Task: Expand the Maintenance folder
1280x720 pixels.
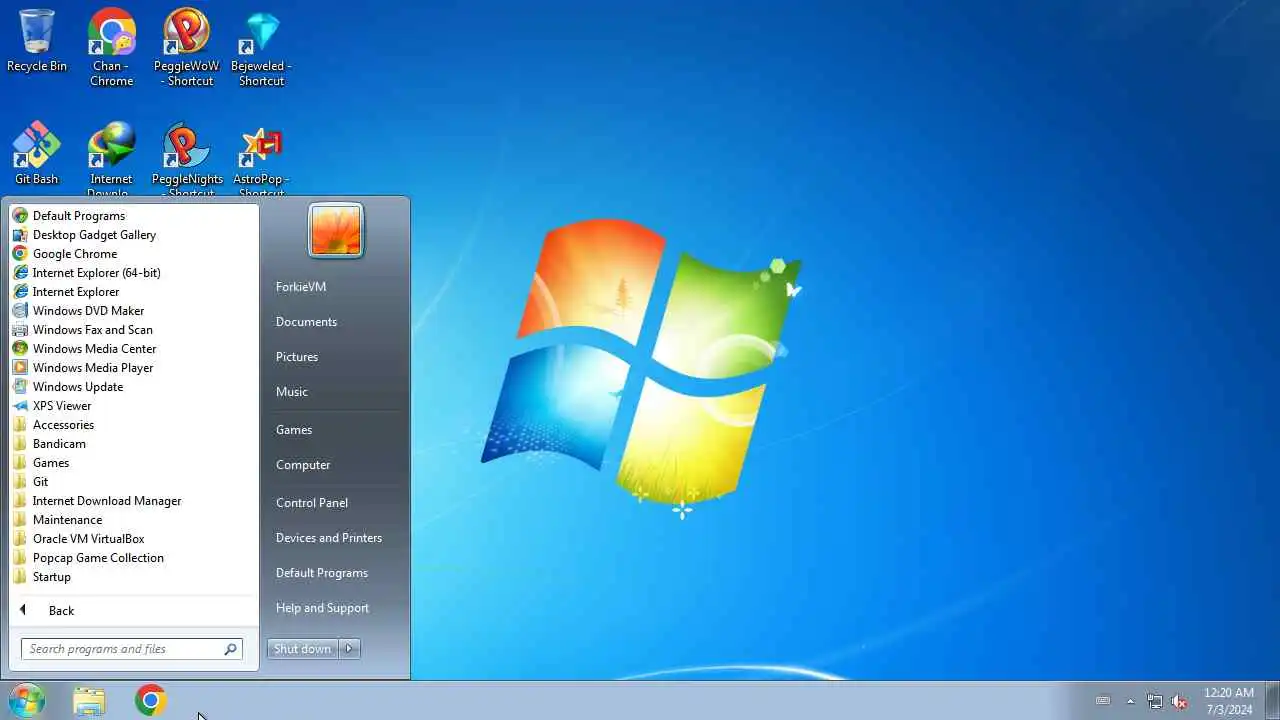Action: pos(134,520)
